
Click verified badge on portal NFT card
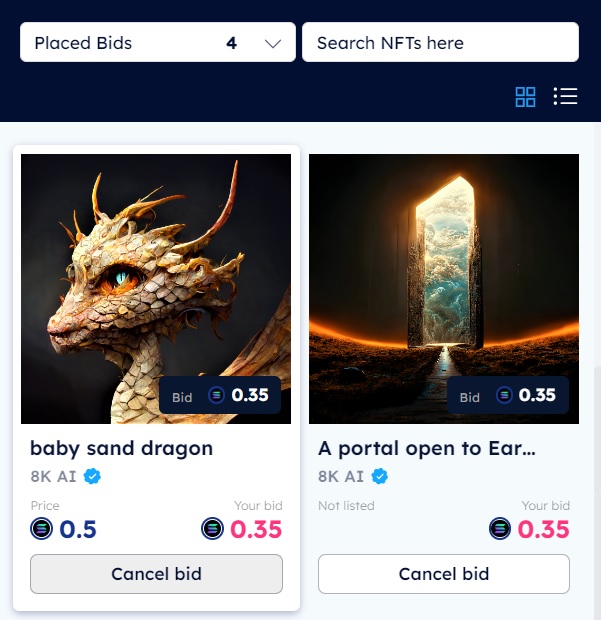point(380,476)
